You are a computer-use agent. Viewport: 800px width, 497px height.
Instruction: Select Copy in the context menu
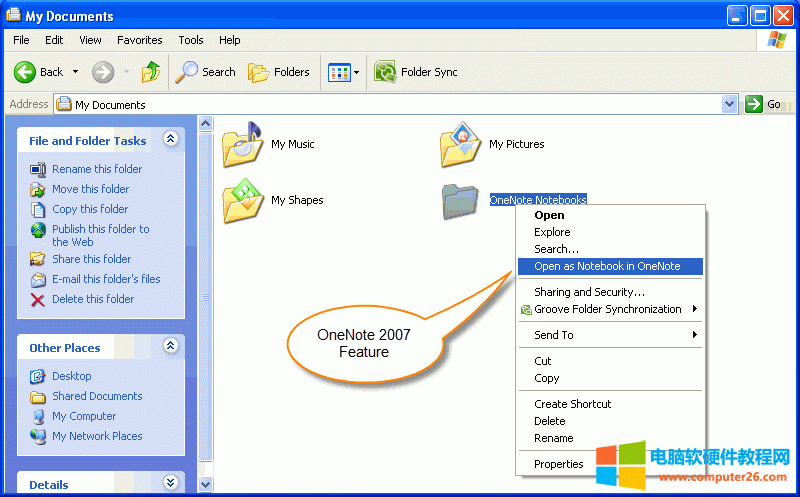[x=610, y=379]
